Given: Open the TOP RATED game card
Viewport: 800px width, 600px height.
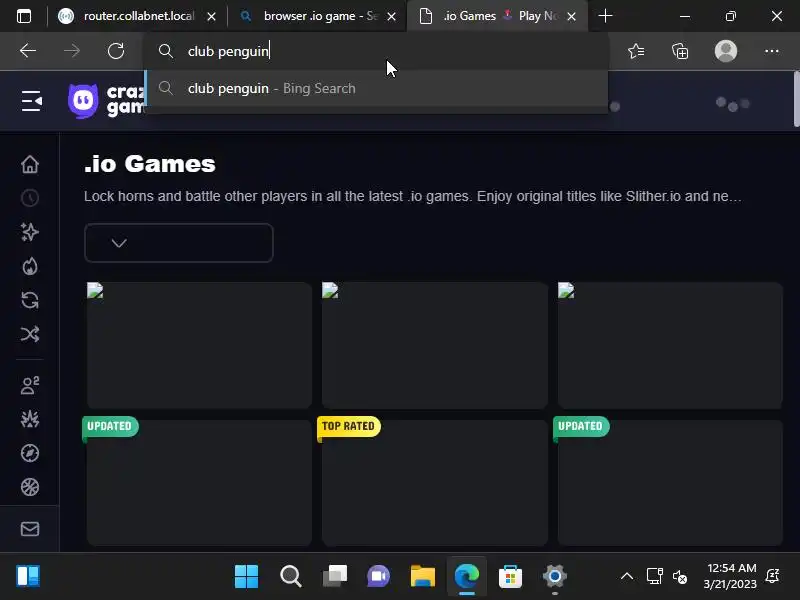Looking at the screenshot, I should click(x=435, y=483).
